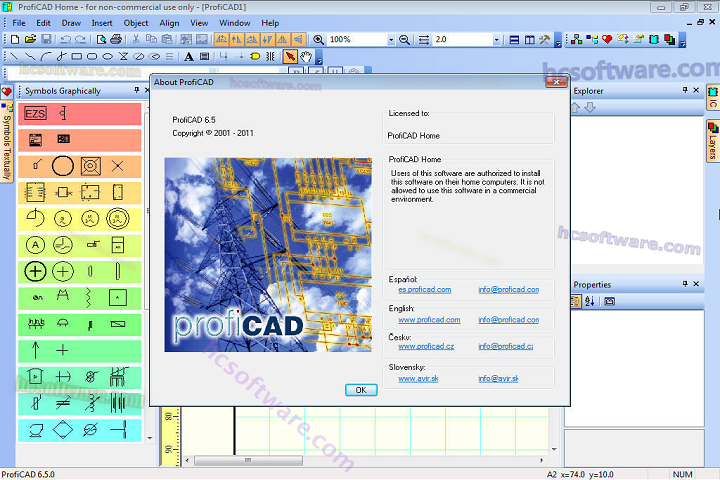Screen dimensions: 720x480
Task: Select the rectangle drawing tool
Action: 77,56
